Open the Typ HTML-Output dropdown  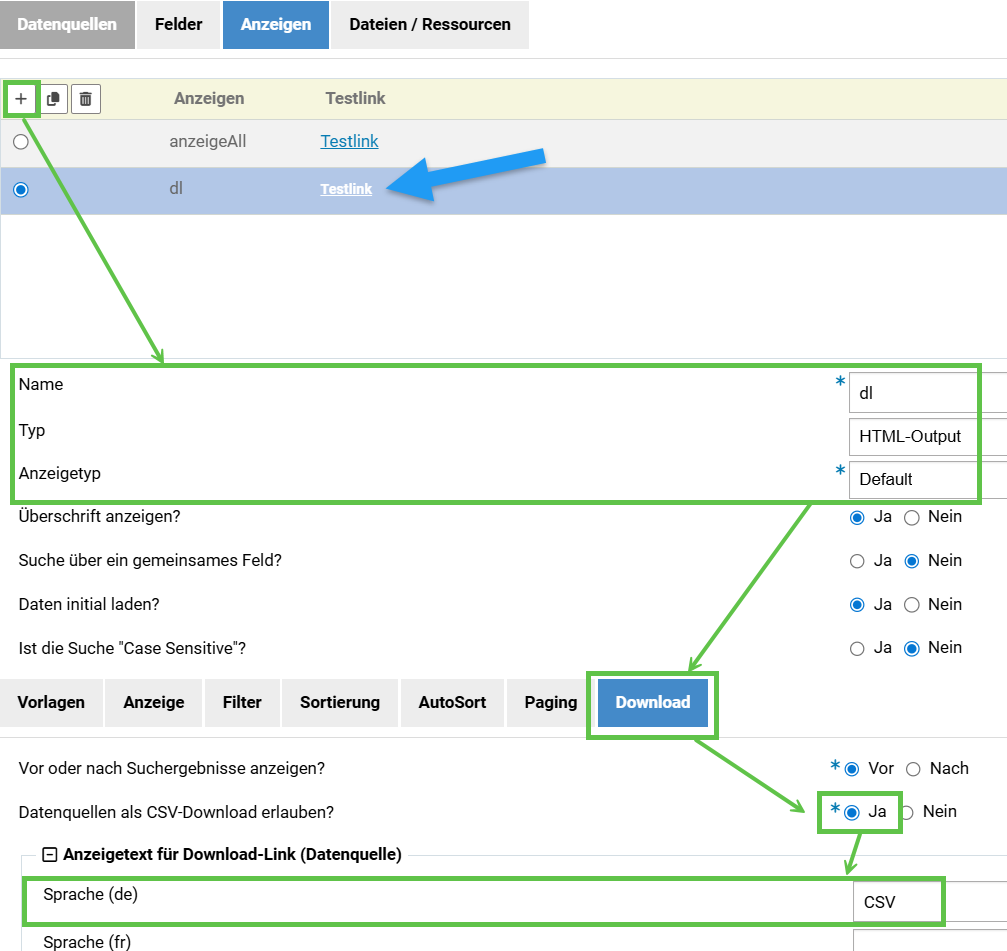[912, 436]
